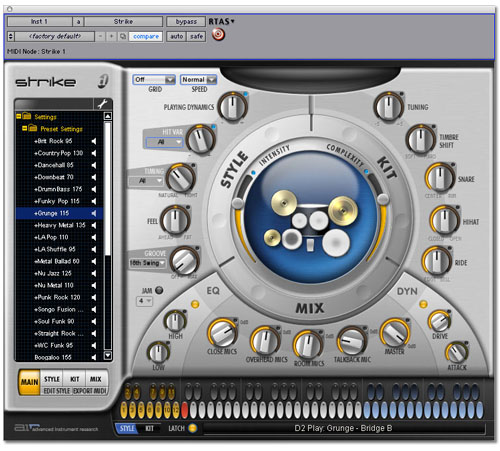
Task: Open the SPEED dropdown set to Normal
Action: pyautogui.click(x=199, y=80)
